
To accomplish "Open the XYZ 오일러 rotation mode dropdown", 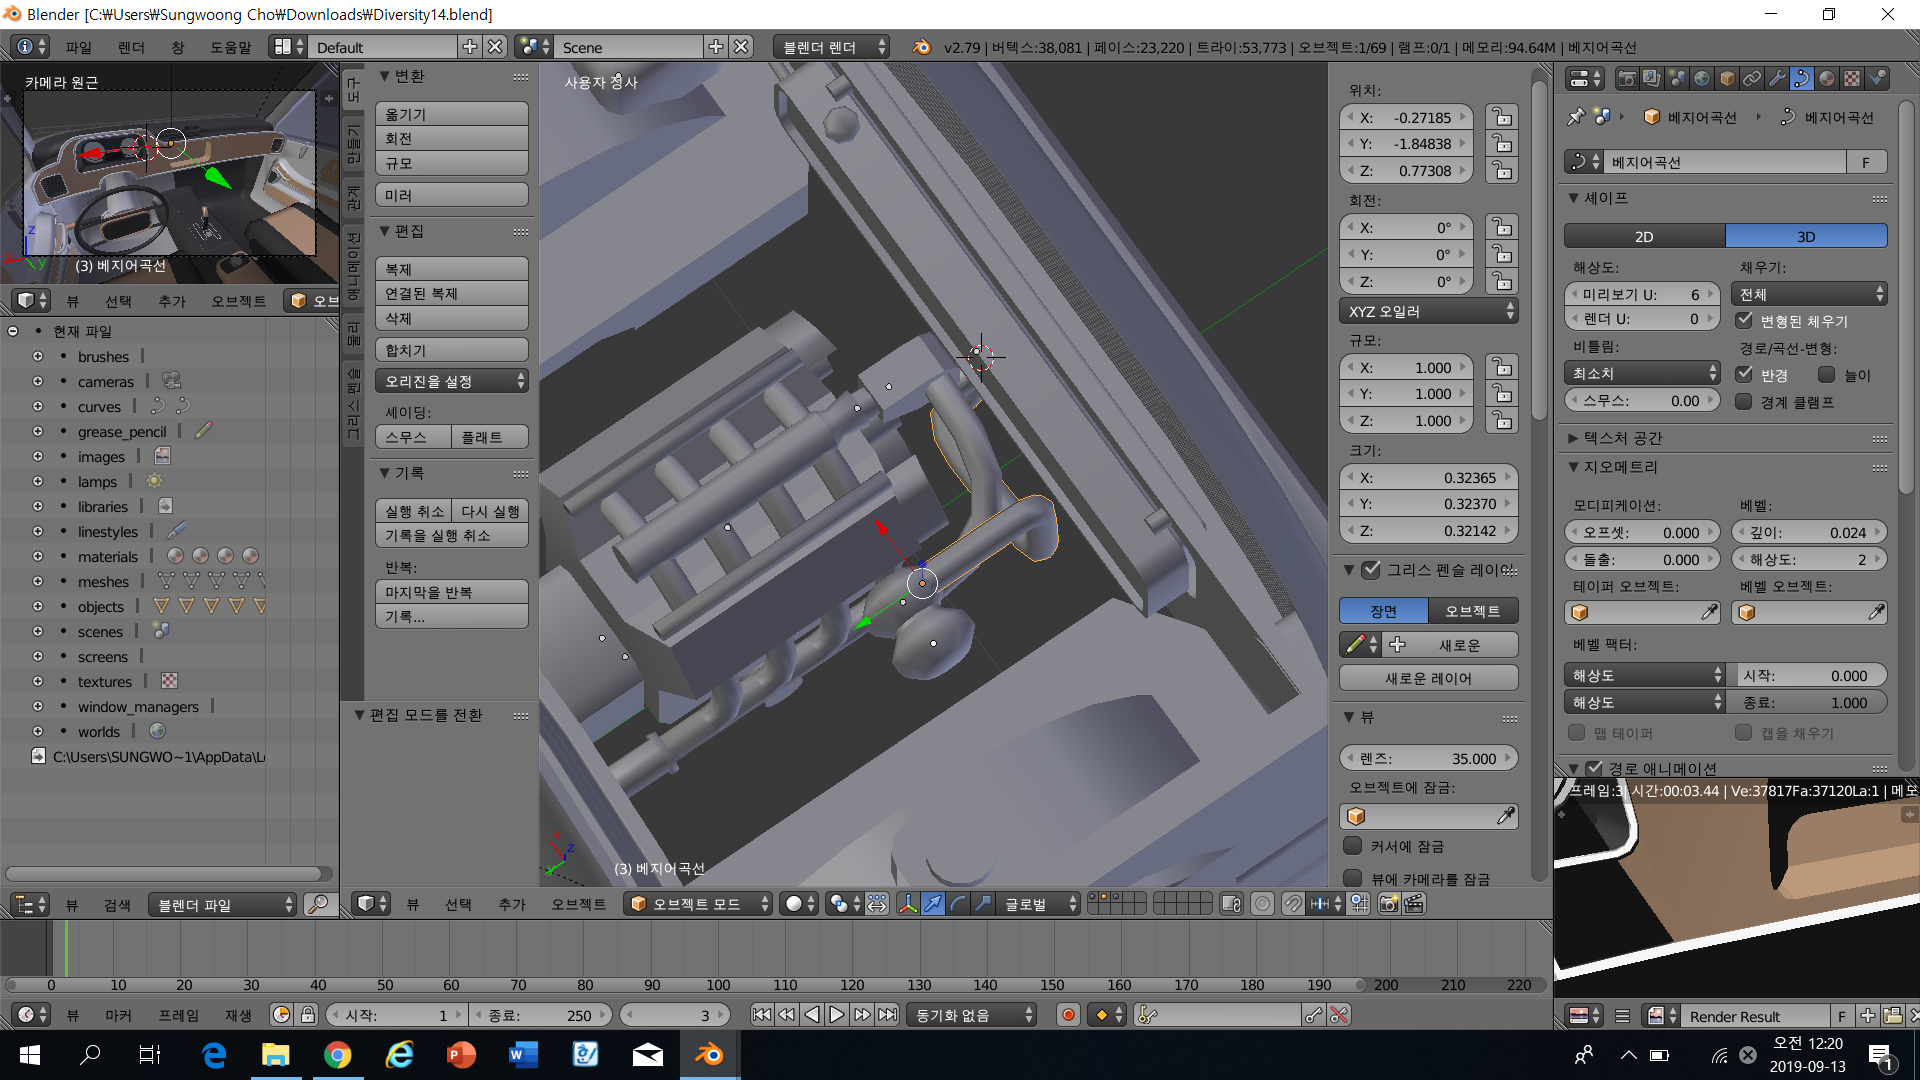I will [1428, 312].
